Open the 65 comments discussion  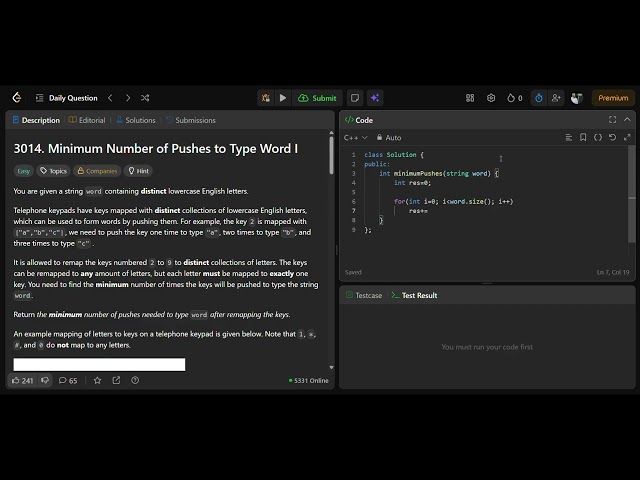pos(68,380)
